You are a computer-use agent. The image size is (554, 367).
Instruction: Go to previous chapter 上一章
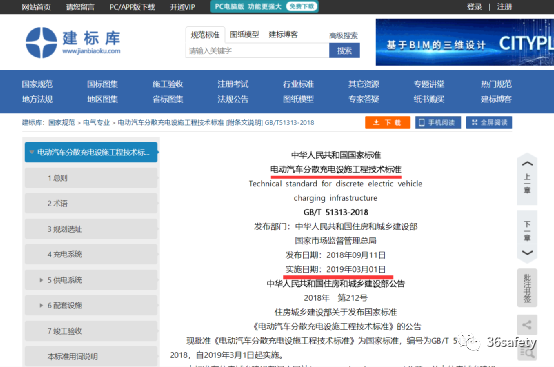[527, 179]
